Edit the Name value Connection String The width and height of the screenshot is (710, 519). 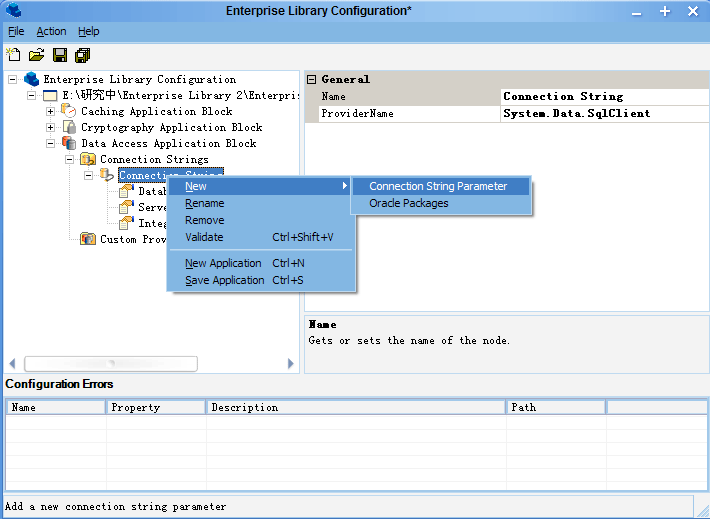tap(605, 96)
